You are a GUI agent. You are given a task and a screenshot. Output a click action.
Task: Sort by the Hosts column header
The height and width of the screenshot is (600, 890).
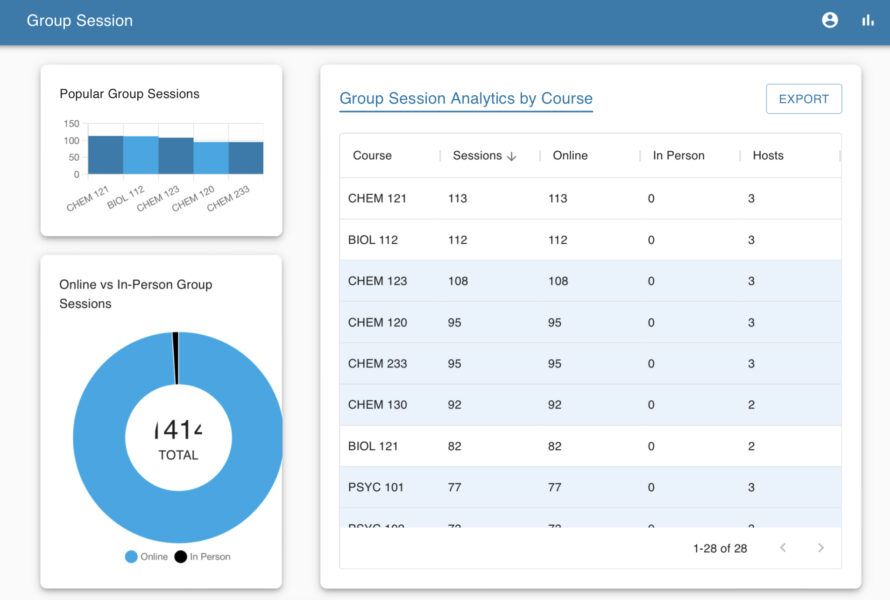pos(768,156)
